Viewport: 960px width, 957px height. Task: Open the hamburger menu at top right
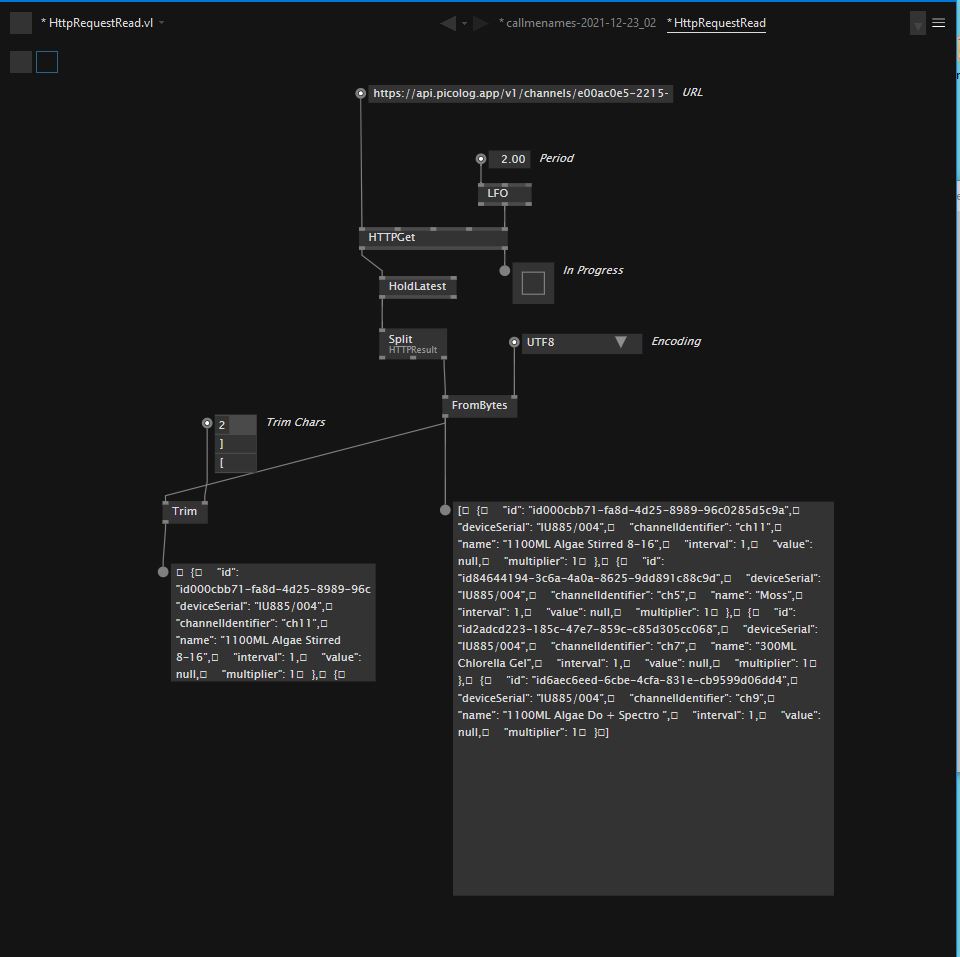coord(938,23)
